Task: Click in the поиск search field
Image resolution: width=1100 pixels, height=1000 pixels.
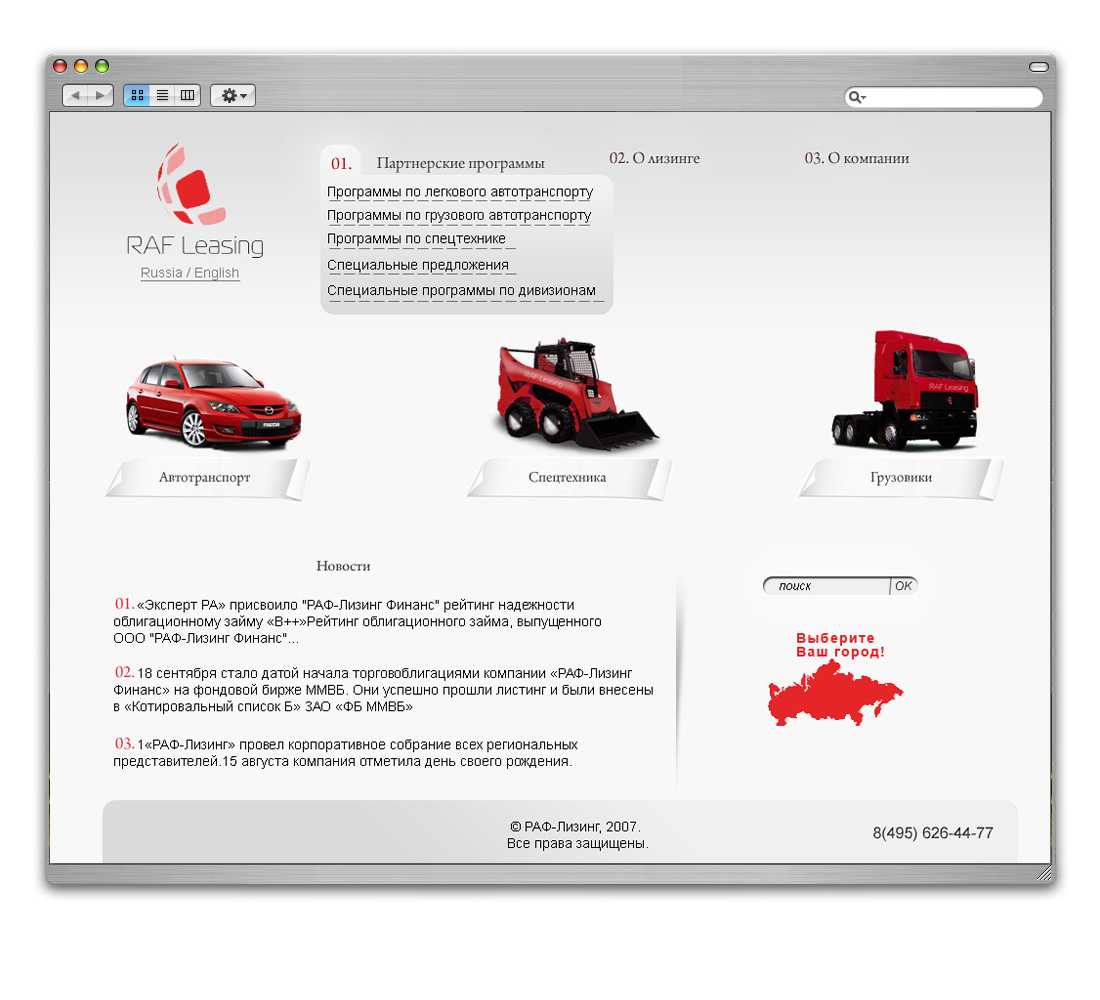Action: pos(826,586)
